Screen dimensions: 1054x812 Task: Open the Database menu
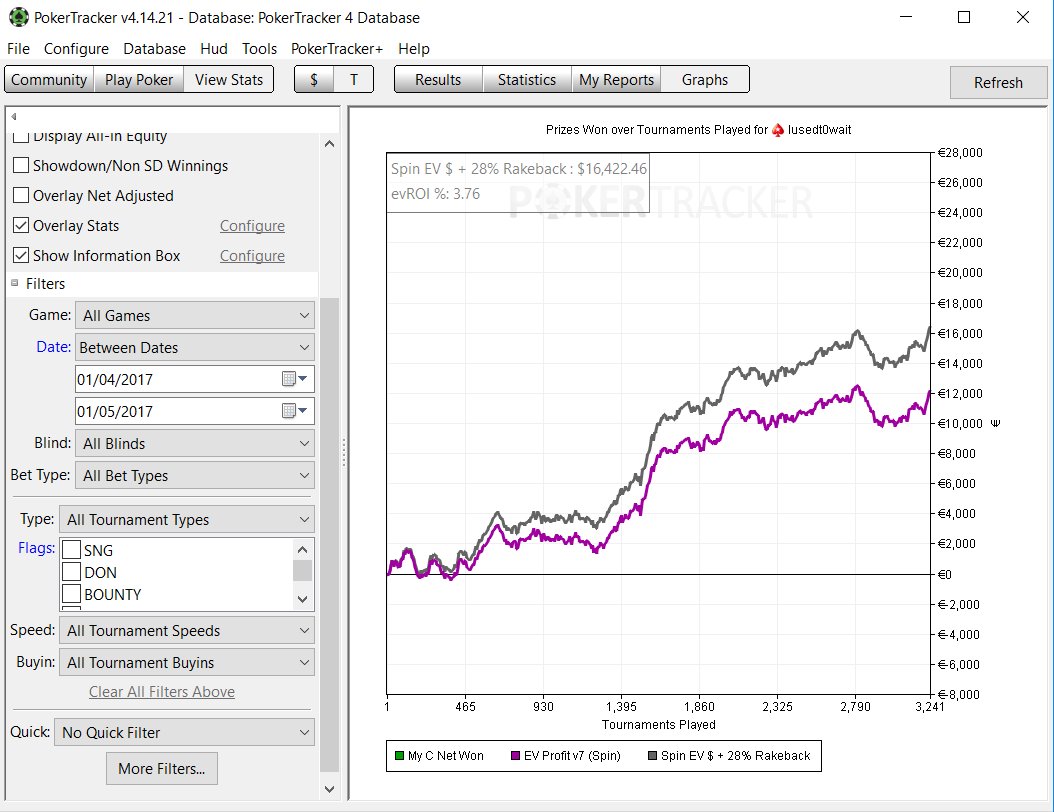[154, 48]
